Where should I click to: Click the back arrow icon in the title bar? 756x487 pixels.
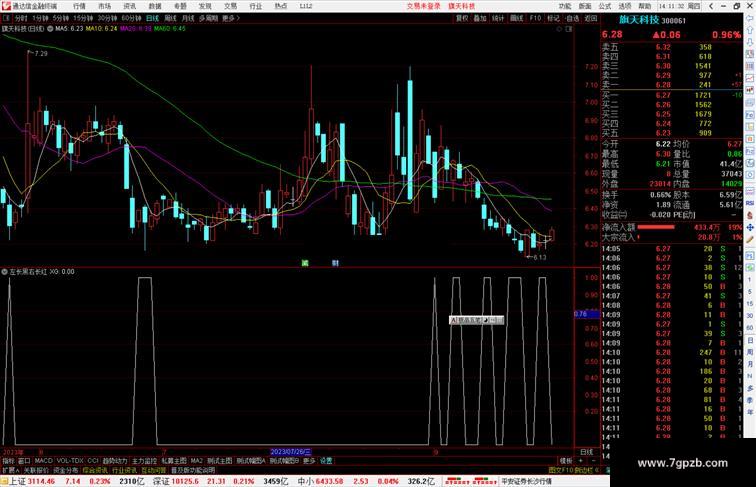[x=711, y=6]
